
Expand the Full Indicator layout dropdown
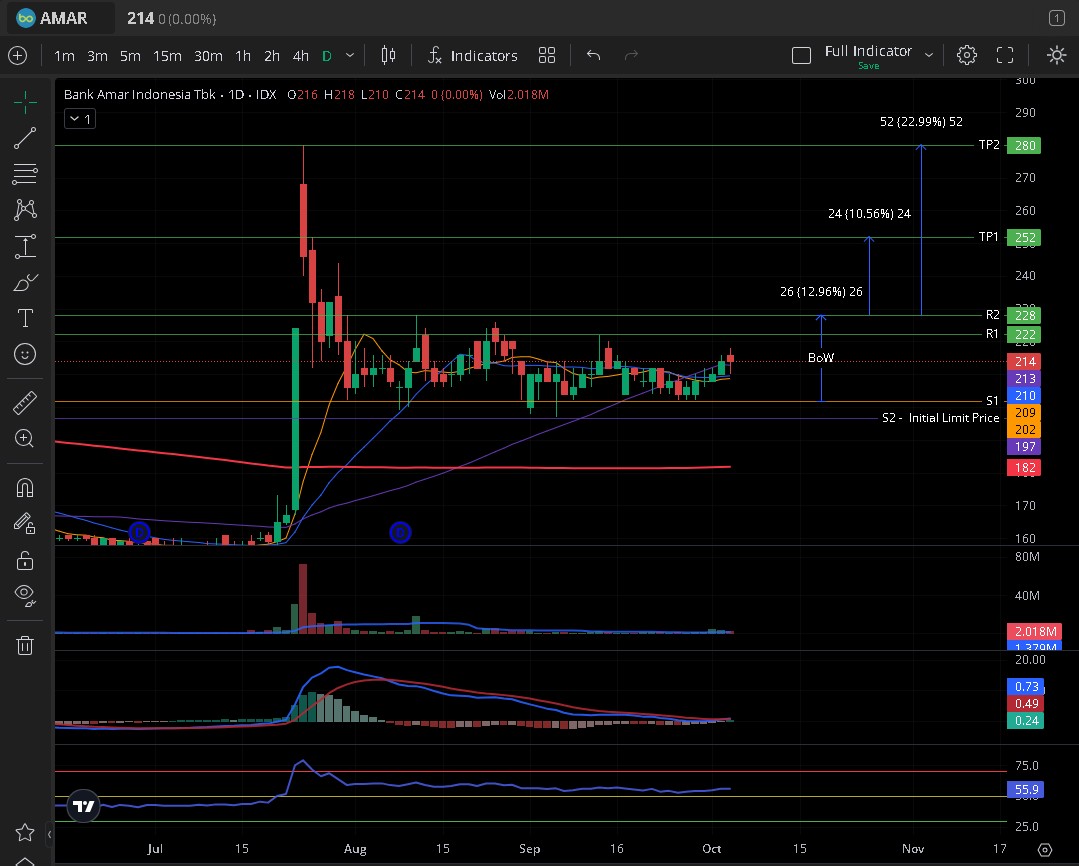929,55
